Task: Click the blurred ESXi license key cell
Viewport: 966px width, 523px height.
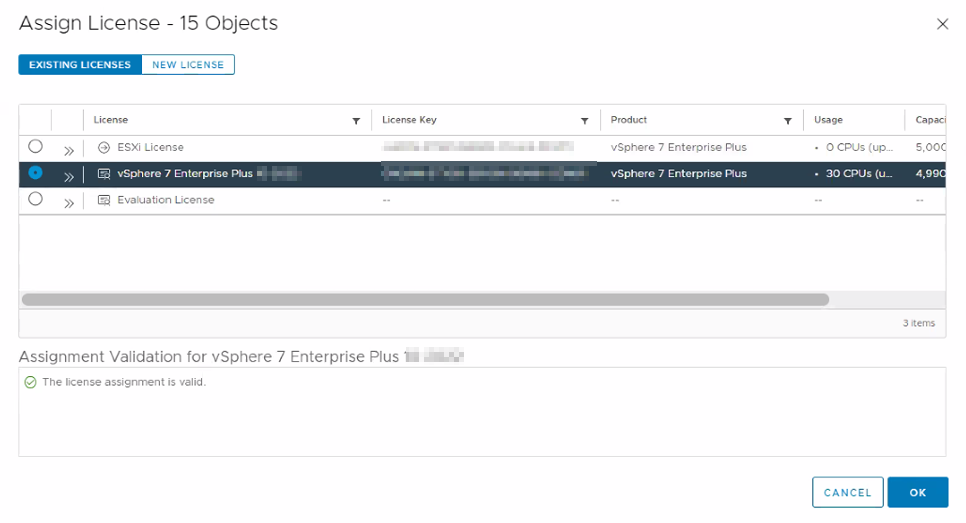Action: click(x=478, y=147)
